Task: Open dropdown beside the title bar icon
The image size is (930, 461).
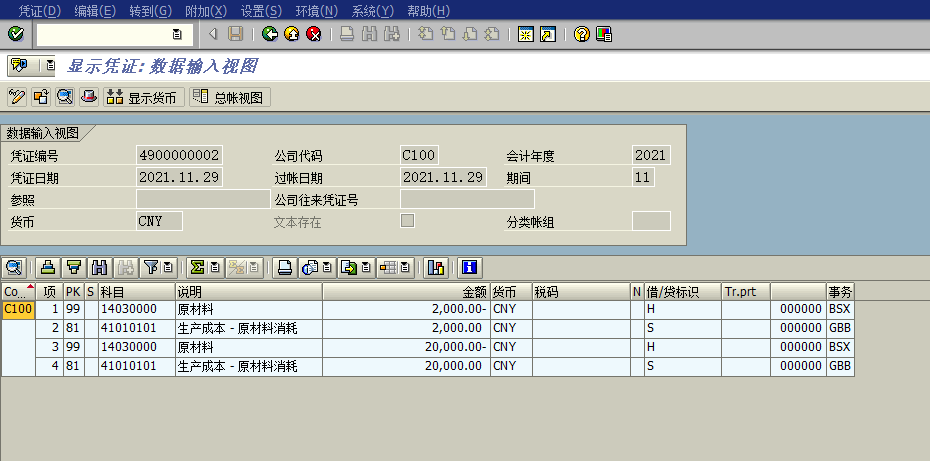Action: (x=50, y=65)
